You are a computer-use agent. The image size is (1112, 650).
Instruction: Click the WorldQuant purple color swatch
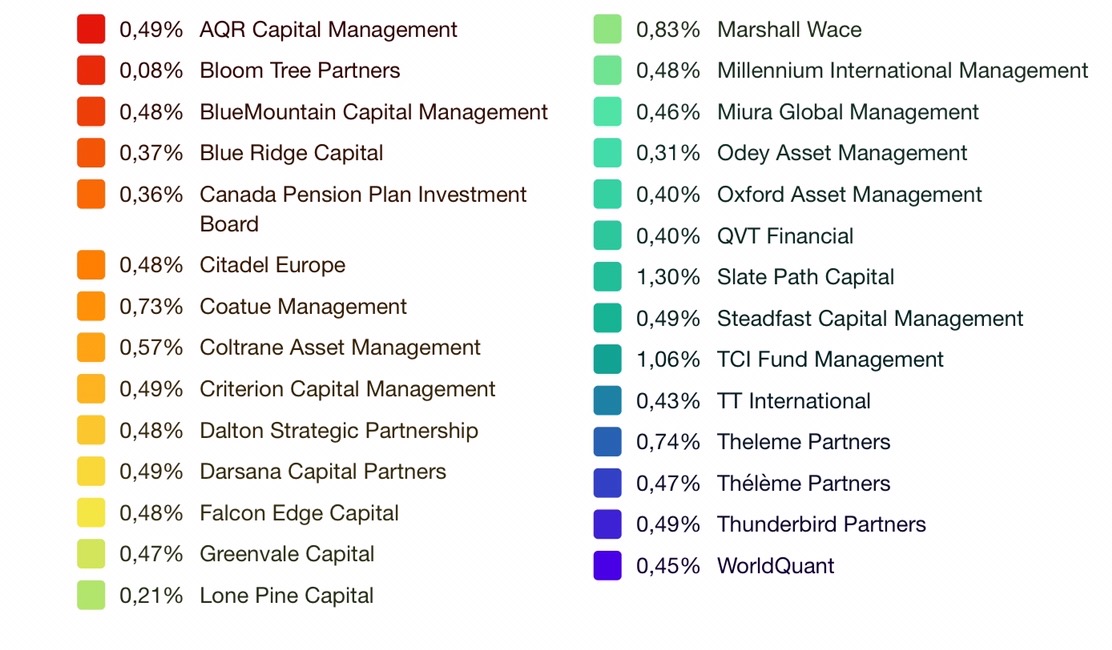pyautogui.click(x=607, y=566)
